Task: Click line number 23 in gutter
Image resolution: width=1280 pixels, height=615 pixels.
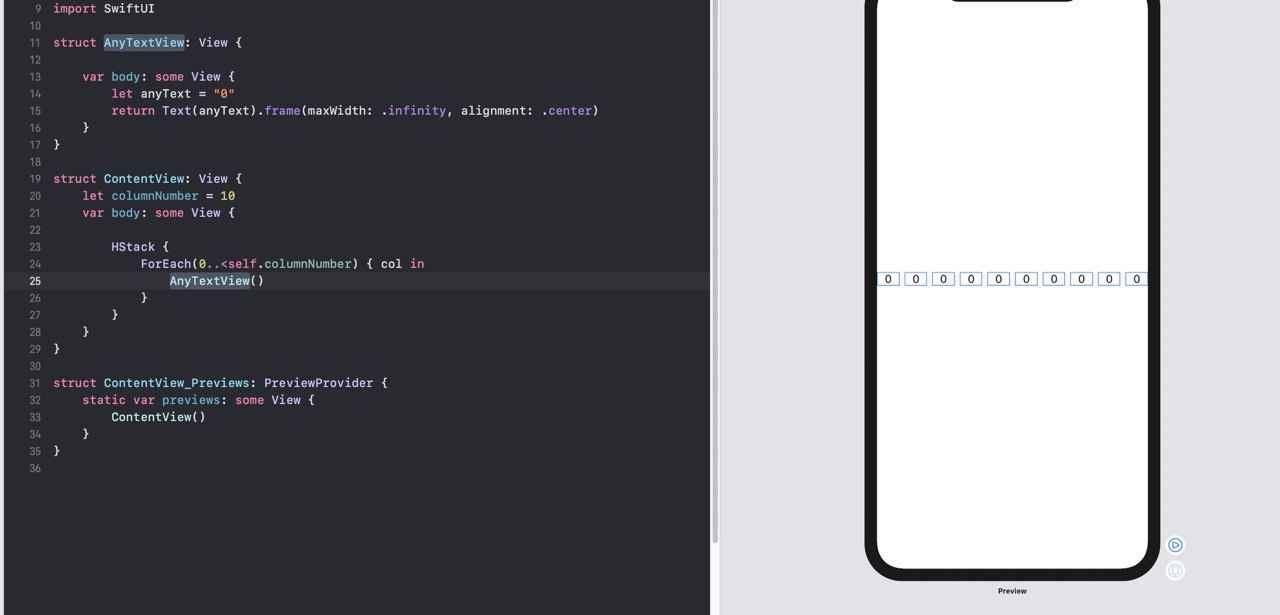Action: click(35, 246)
